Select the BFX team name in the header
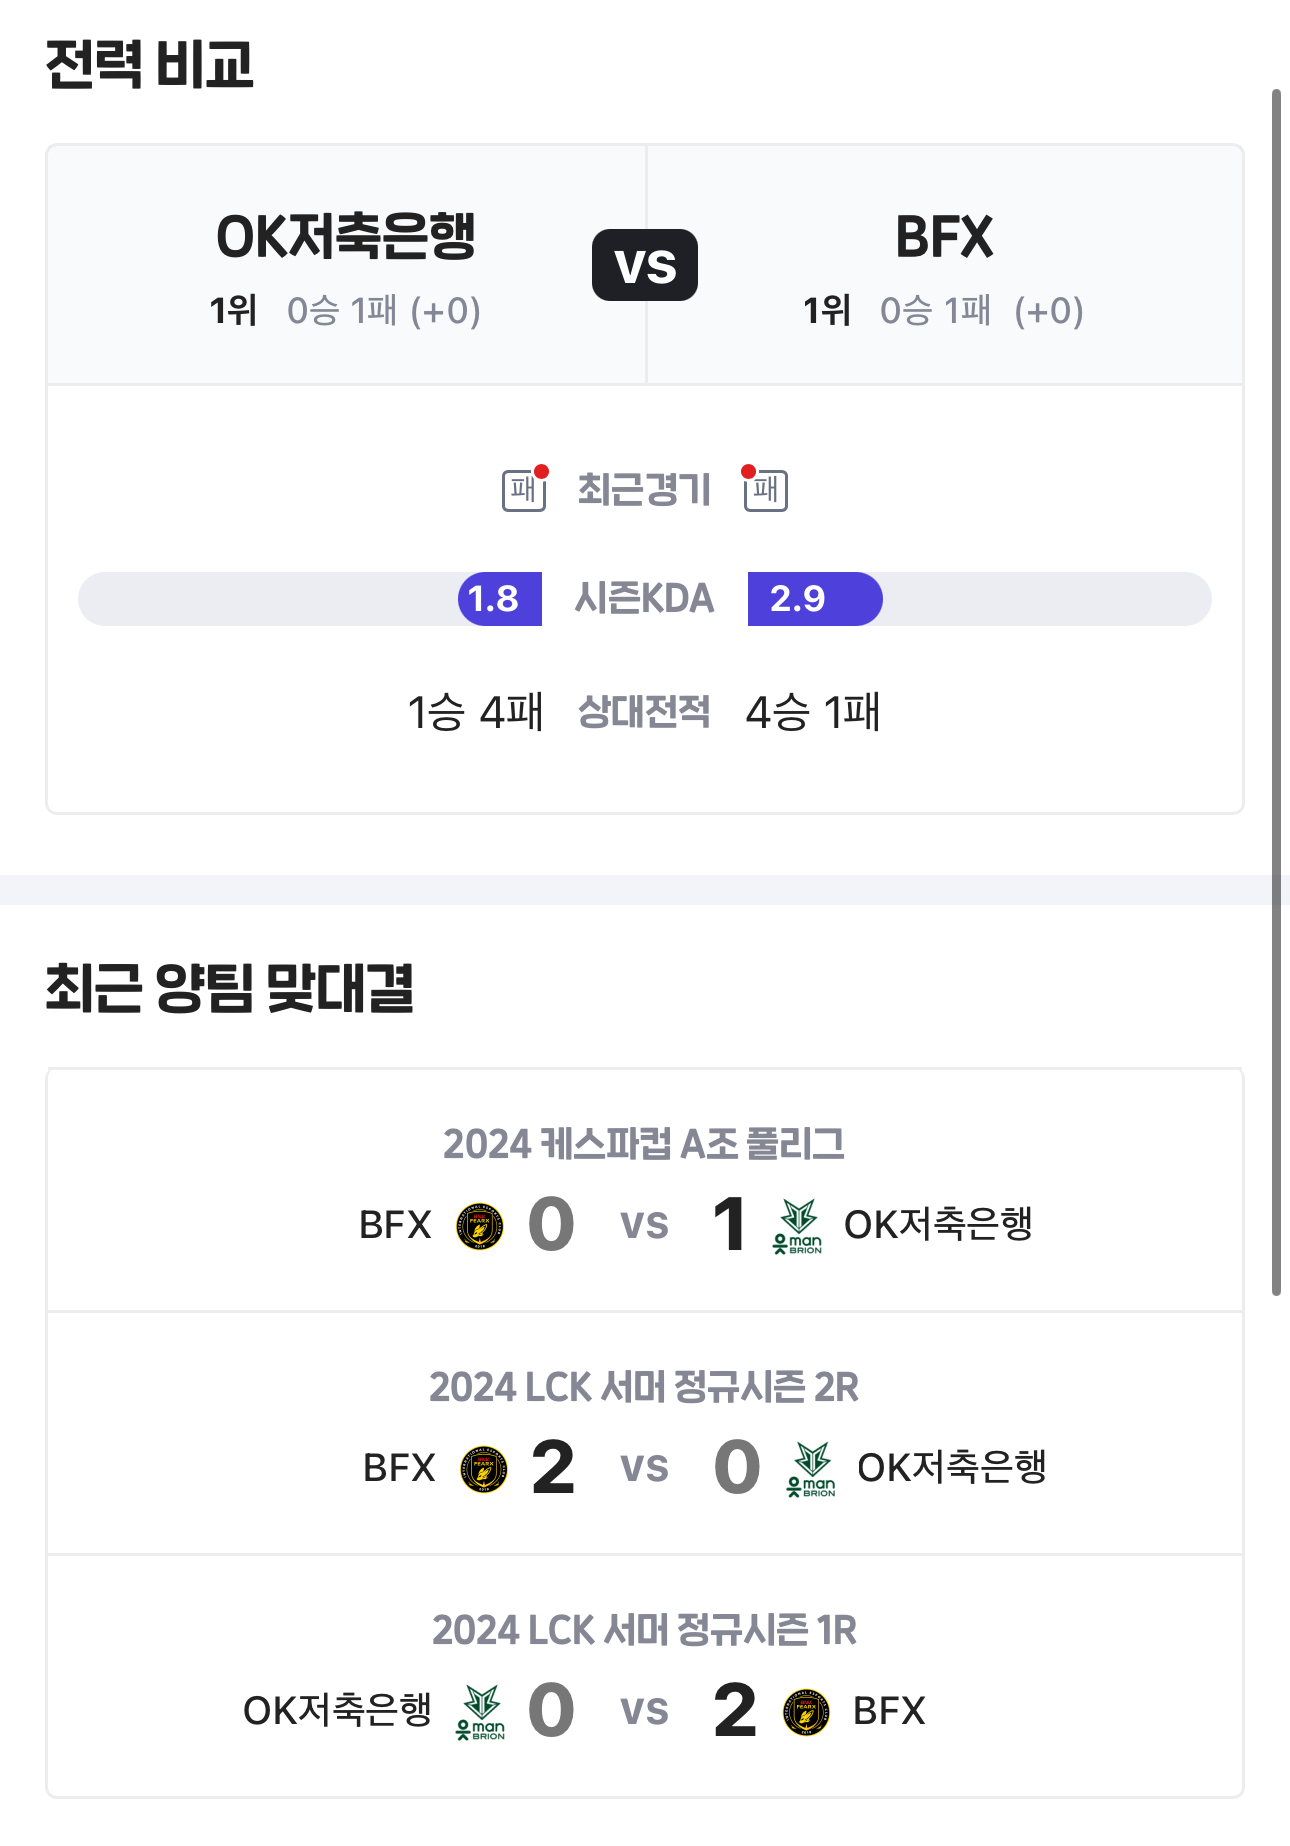Image resolution: width=1290 pixels, height=1846 pixels. pos(944,238)
